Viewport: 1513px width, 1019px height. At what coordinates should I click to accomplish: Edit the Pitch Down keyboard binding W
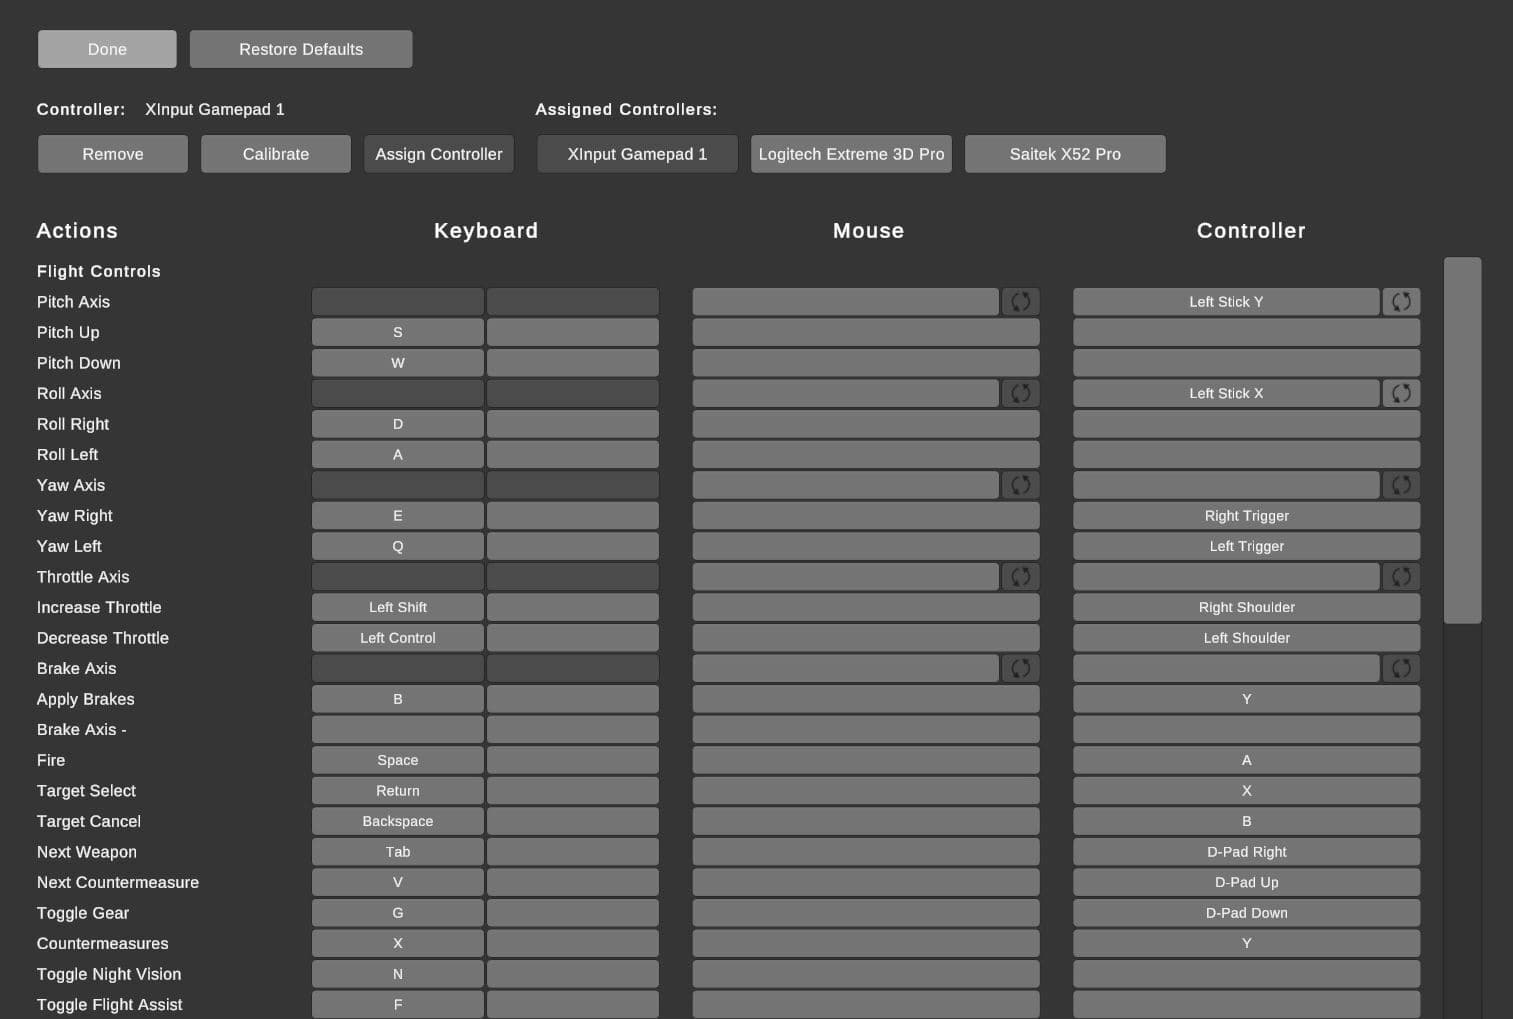(x=398, y=363)
